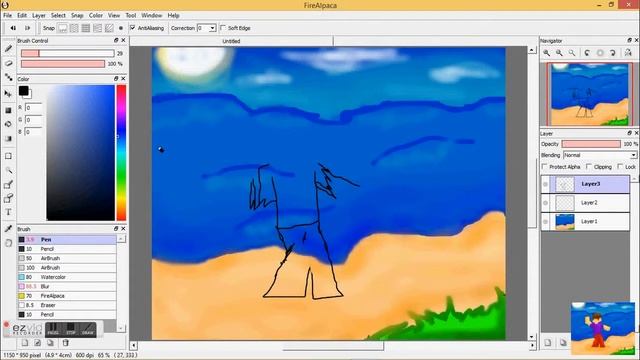
Task: Enable crisscross snap icon
Action: click(x=86, y=28)
